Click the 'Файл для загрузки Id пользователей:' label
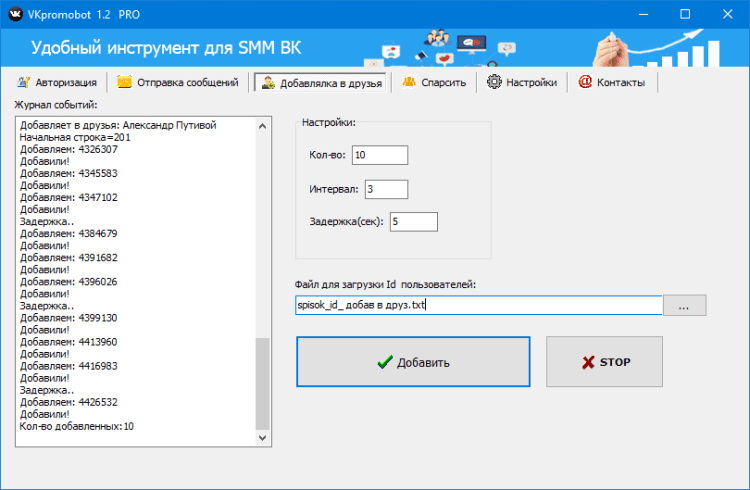Image resolution: width=750 pixels, height=490 pixels. point(385,284)
